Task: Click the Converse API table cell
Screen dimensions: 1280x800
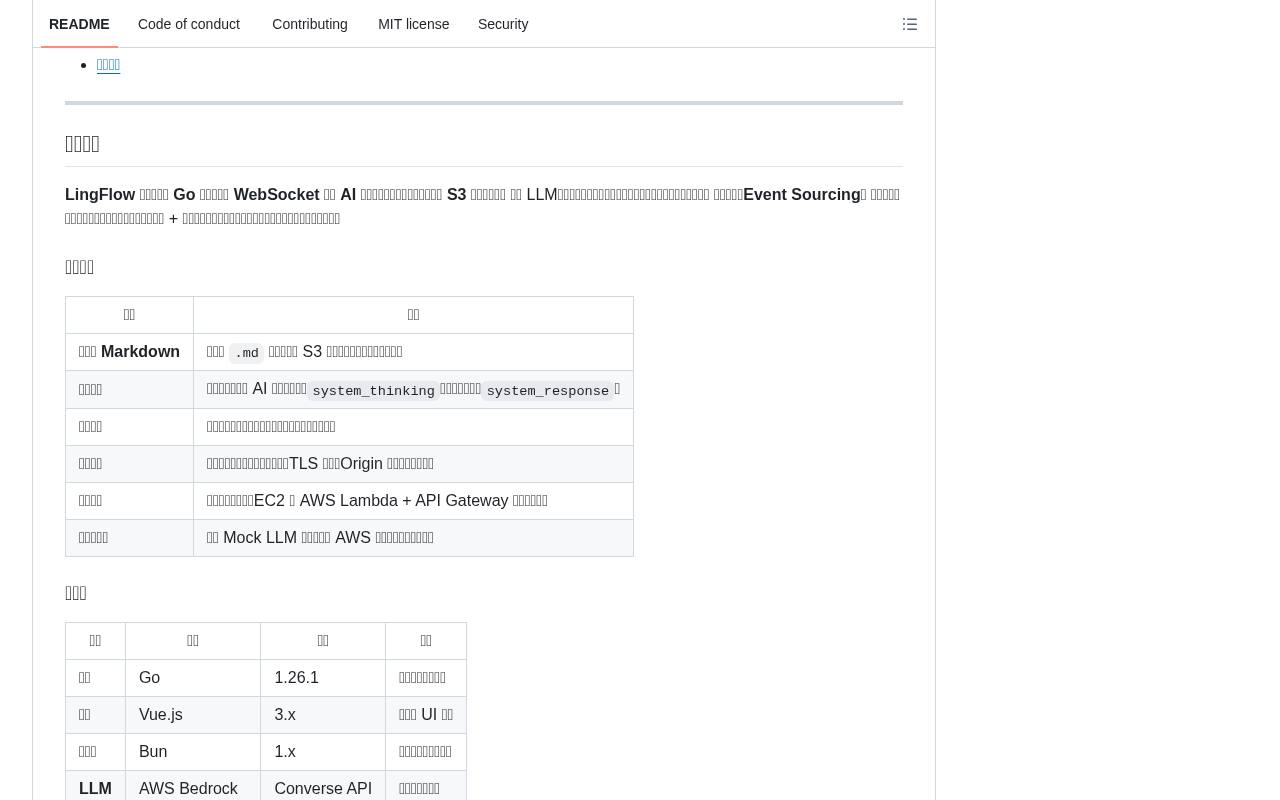Action: click(323, 786)
